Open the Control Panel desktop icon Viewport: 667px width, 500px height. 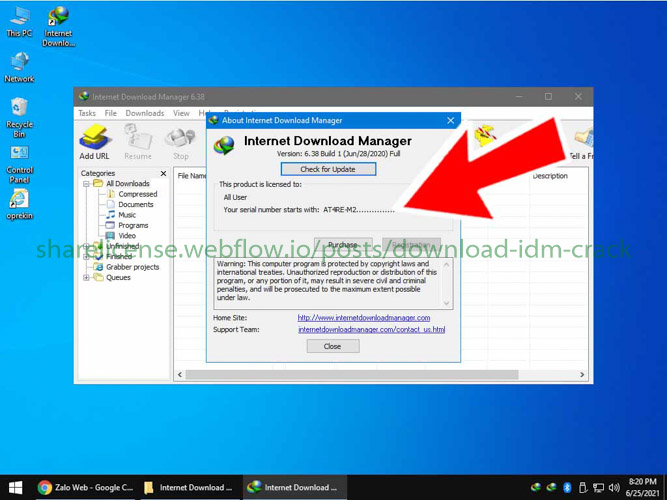pos(19,165)
